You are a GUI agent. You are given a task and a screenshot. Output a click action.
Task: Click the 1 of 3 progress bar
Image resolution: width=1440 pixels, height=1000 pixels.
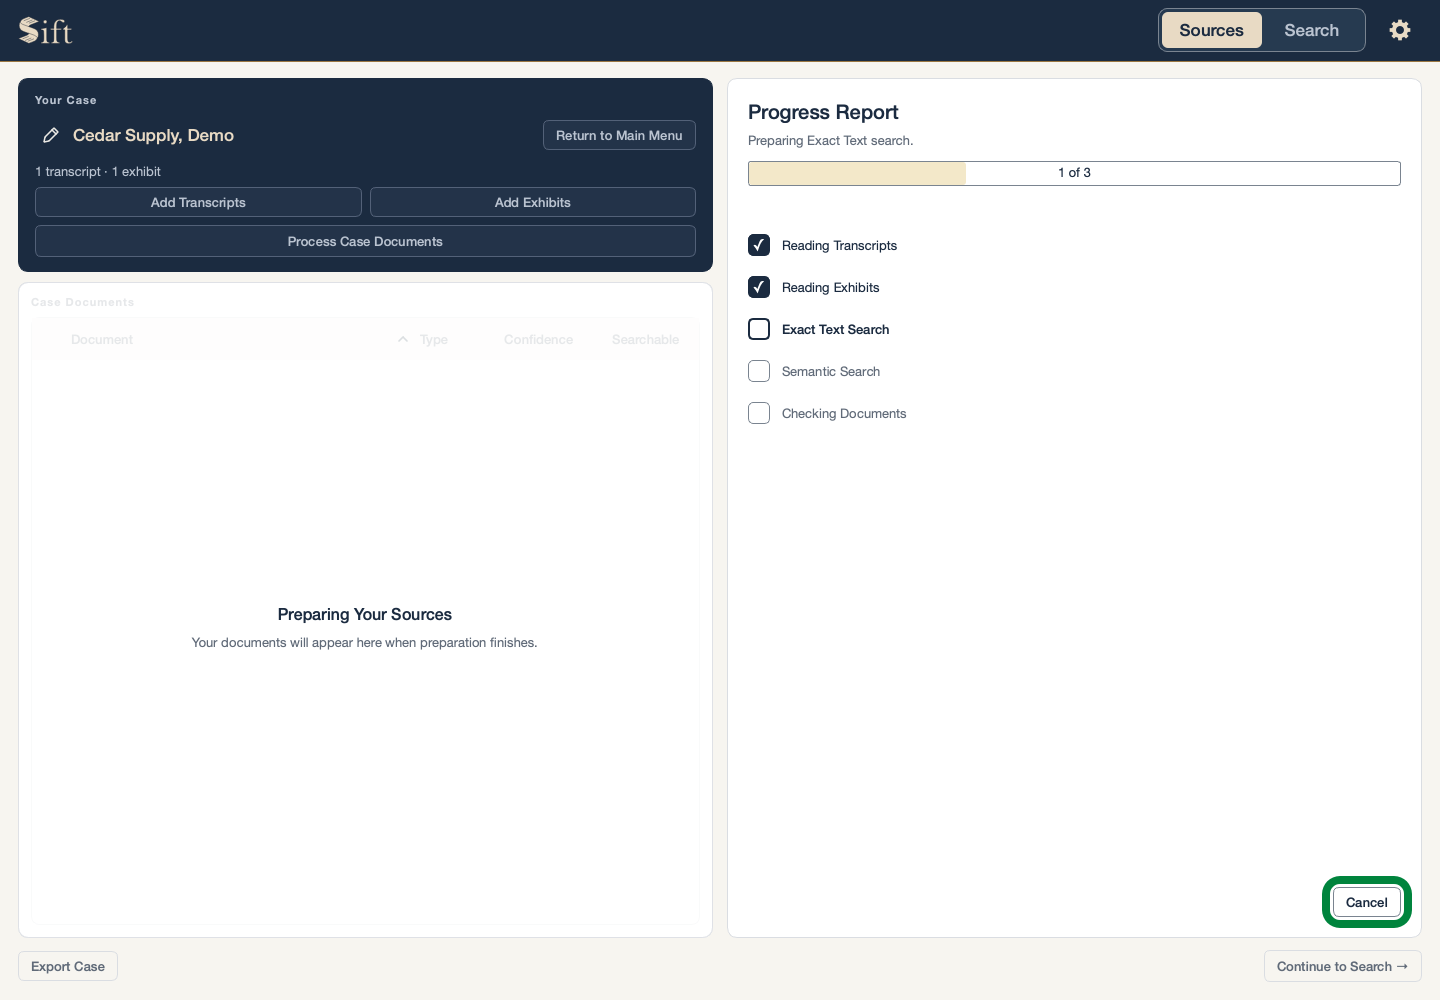coord(1074,173)
